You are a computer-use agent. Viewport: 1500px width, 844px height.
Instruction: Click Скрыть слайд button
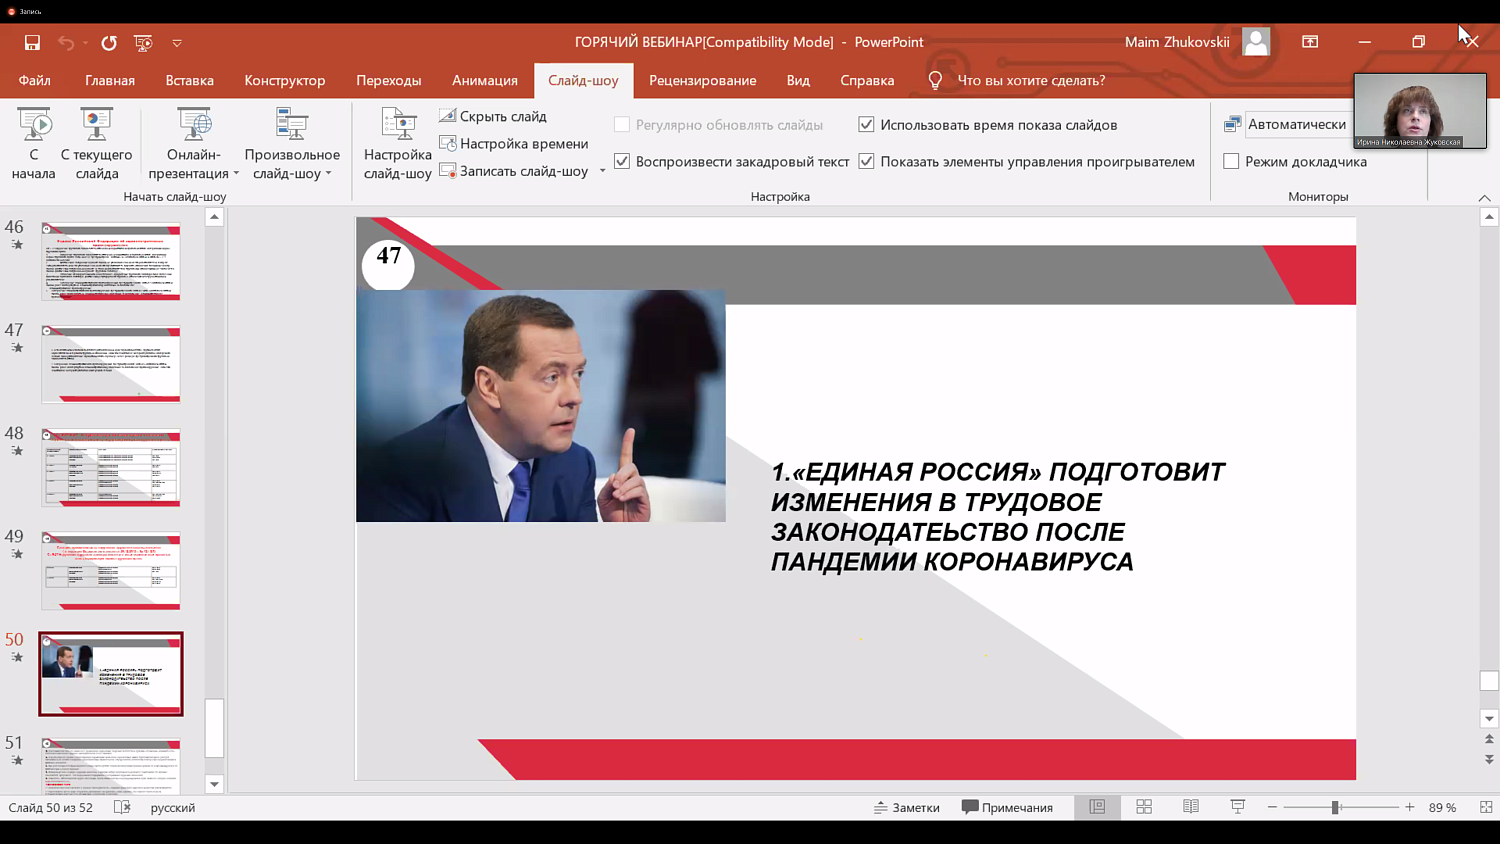(x=493, y=116)
